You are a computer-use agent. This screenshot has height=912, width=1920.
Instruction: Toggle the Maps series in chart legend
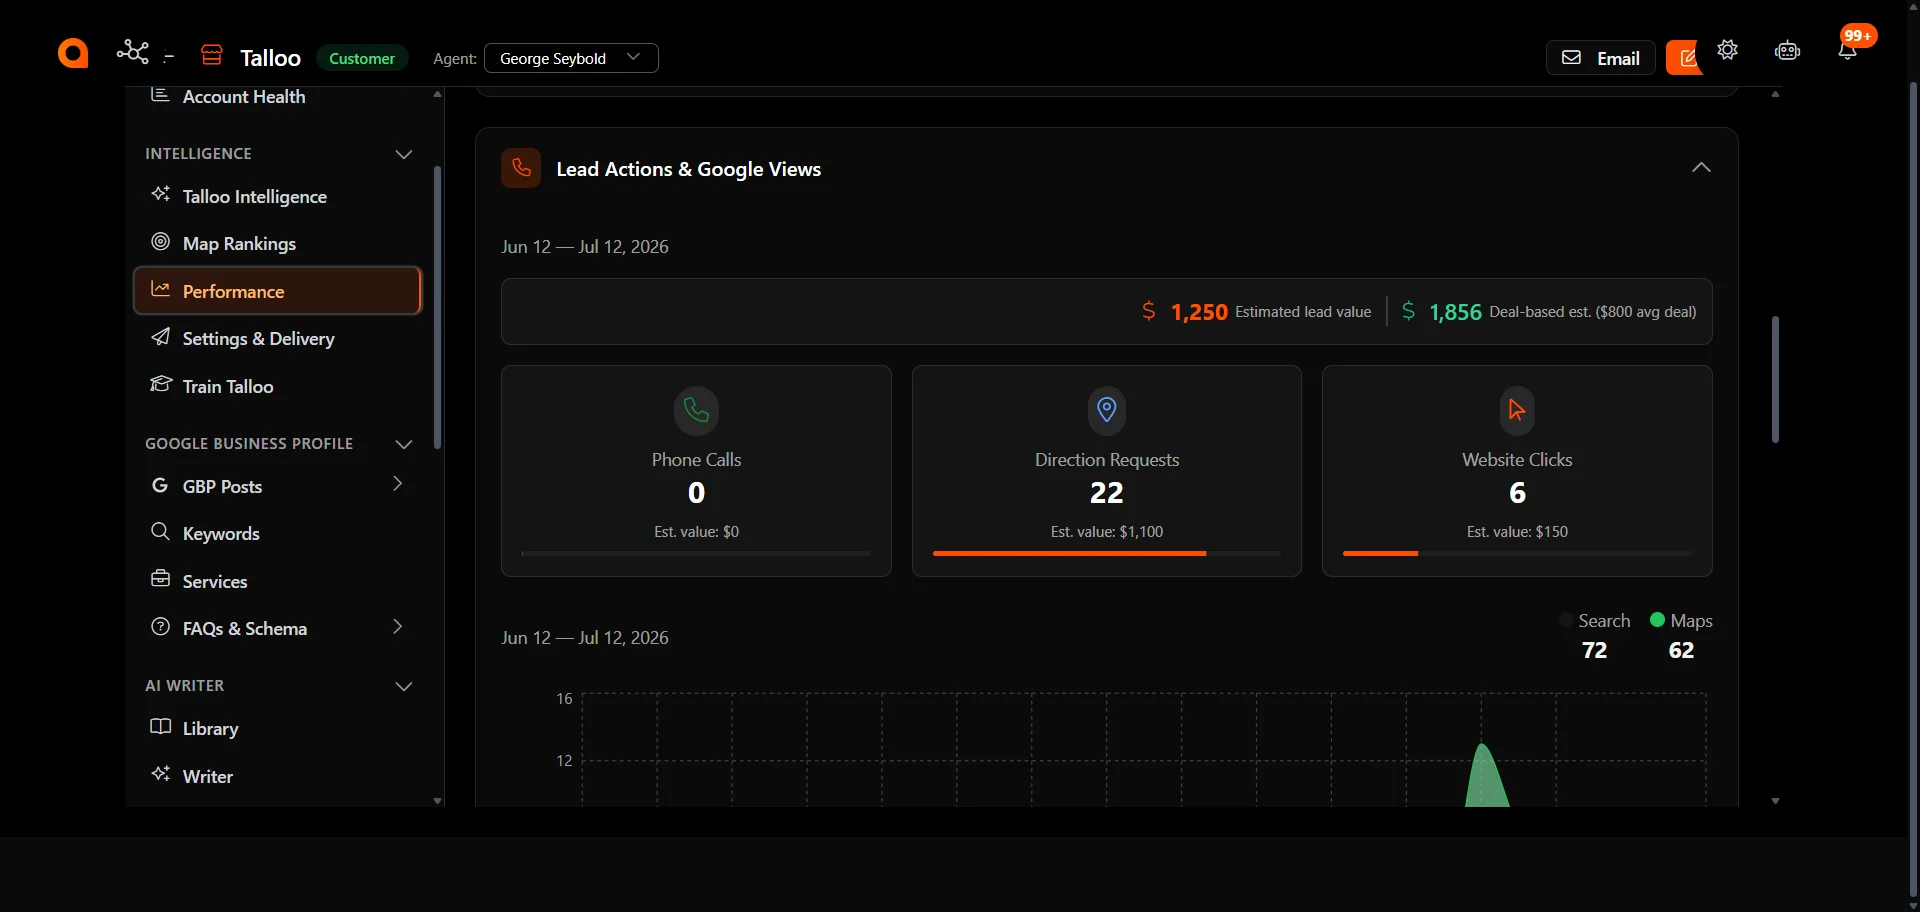pyautogui.click(x=1681, y=621)
